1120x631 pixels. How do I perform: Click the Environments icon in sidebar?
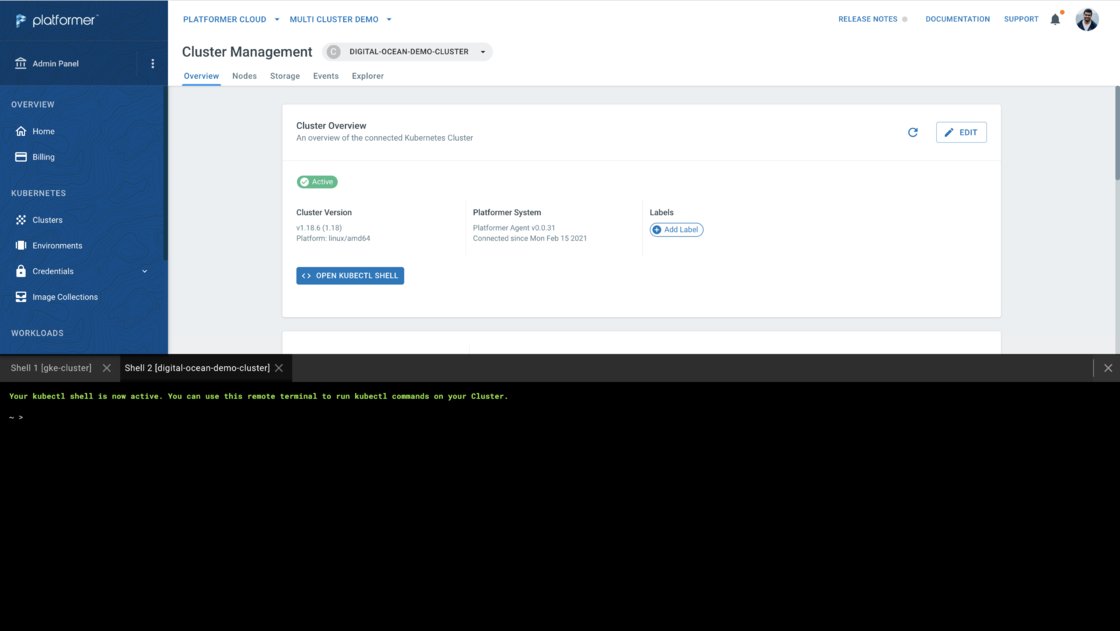point(21,246)
